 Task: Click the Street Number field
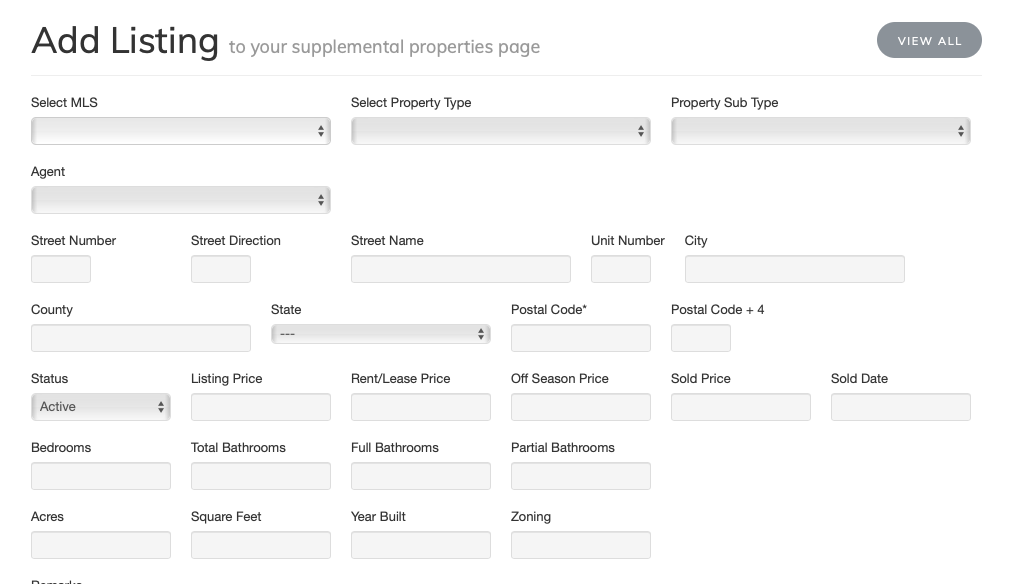tap(61, 269)
